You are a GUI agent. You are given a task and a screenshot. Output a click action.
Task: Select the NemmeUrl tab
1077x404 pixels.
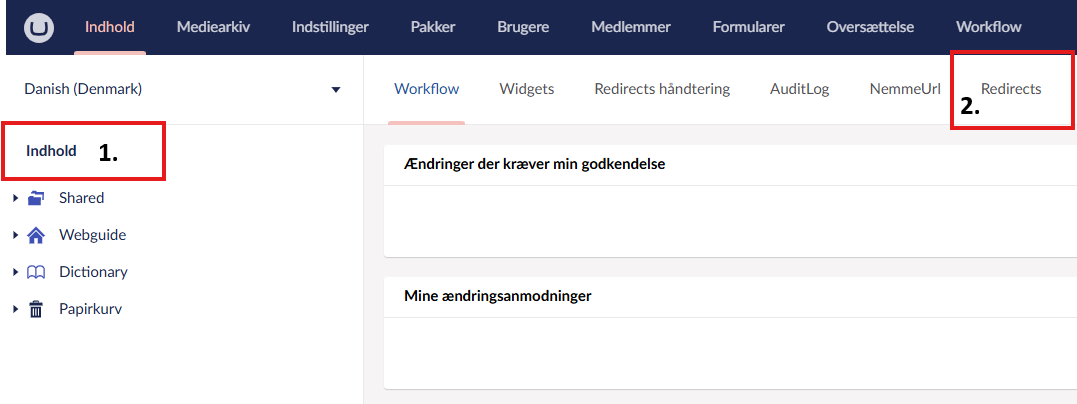pos(905,89)
